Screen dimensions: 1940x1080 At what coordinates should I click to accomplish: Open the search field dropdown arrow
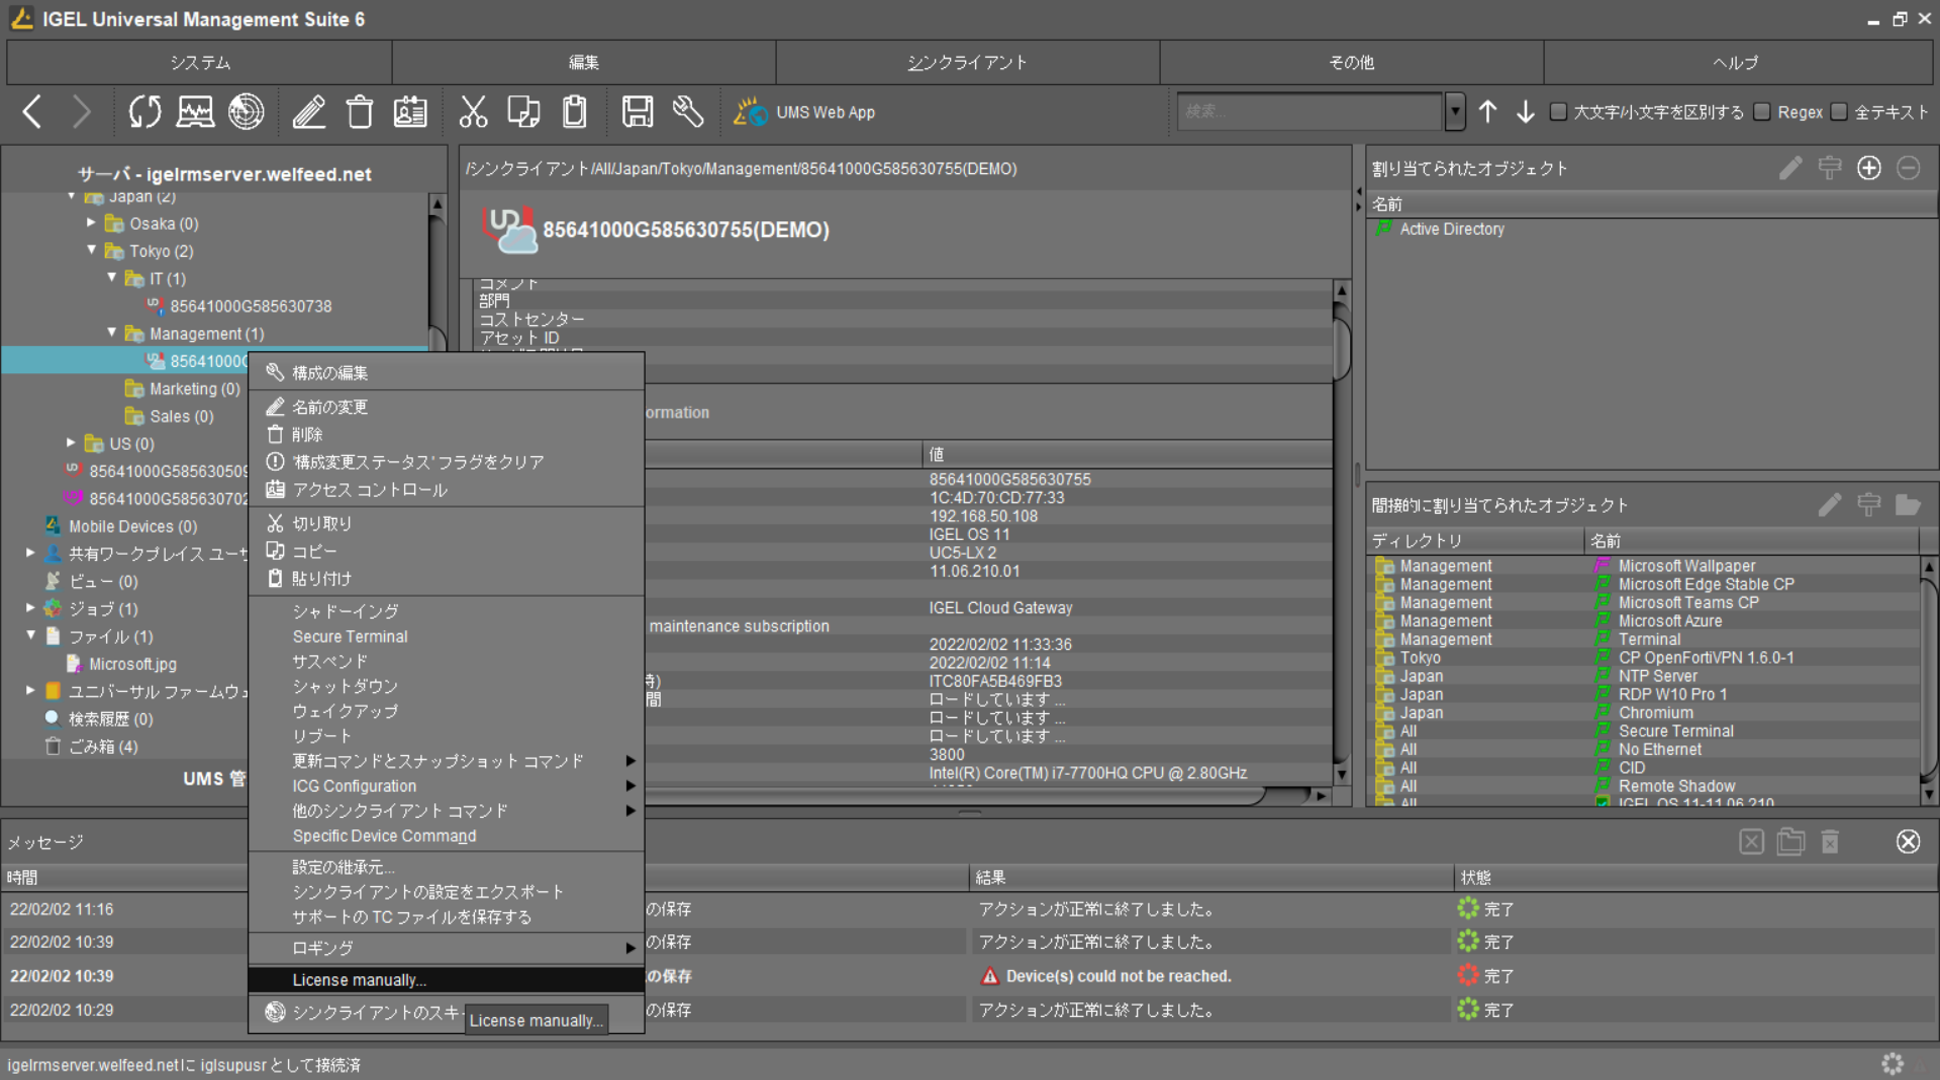pos(1455,112)
